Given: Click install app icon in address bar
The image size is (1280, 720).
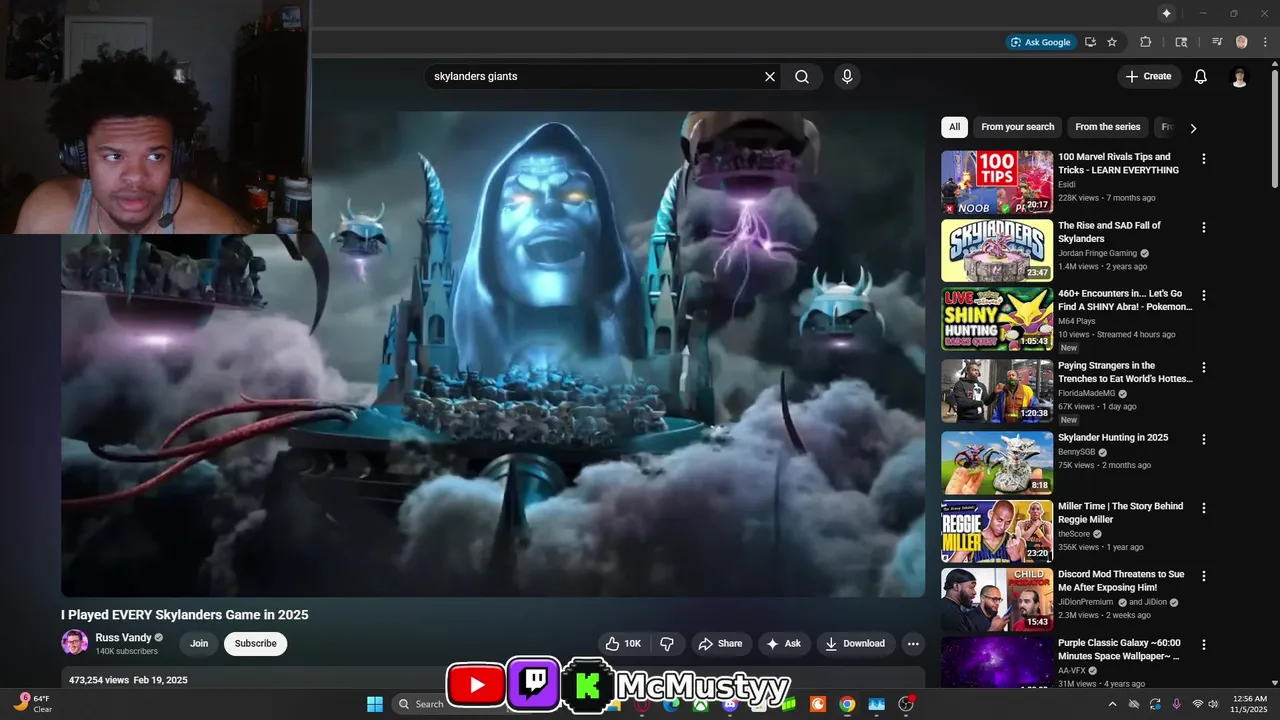Looking at the screenshot, I should [x=1090, y=42].
